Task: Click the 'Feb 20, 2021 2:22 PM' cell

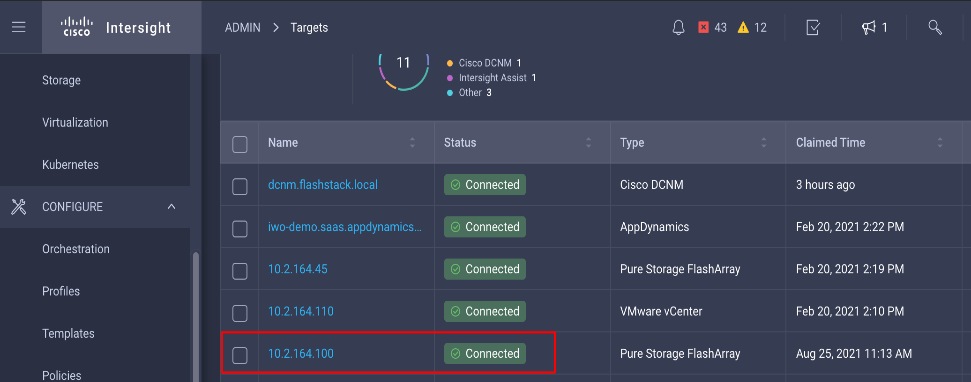Action: coord(850,227)
